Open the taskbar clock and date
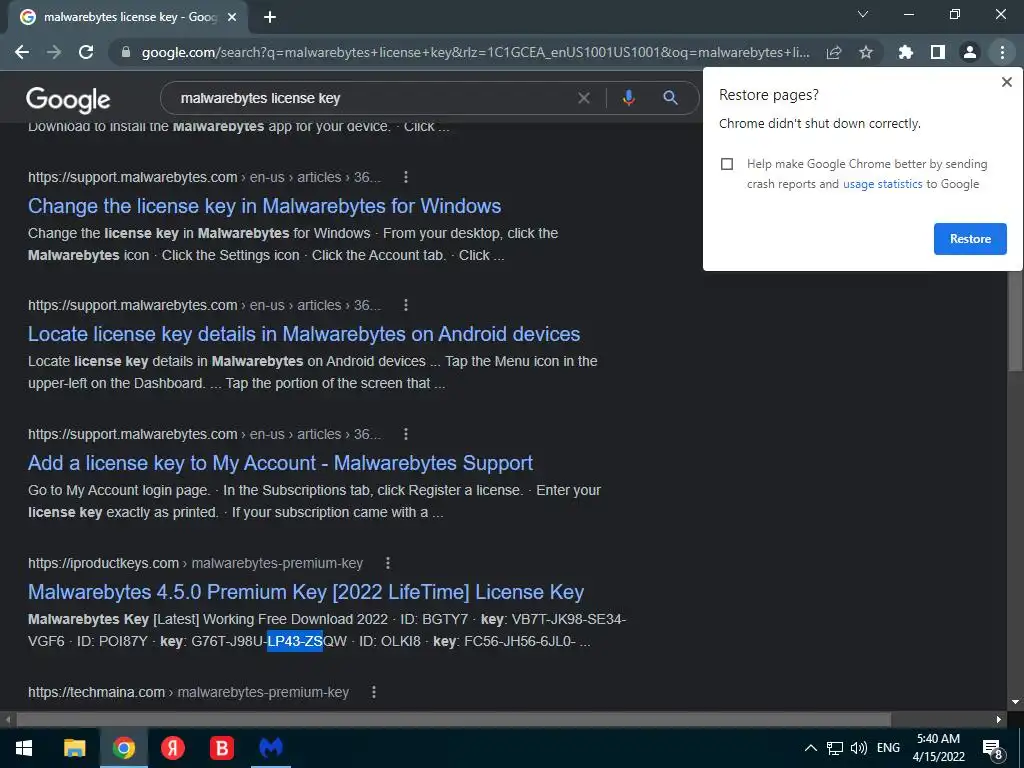This screenshot has width=1024, height=768. tap(938, 748)
